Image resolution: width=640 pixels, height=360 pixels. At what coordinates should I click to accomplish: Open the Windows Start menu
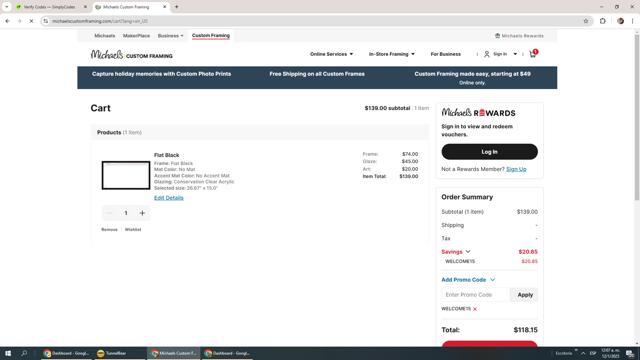(8, 353)
